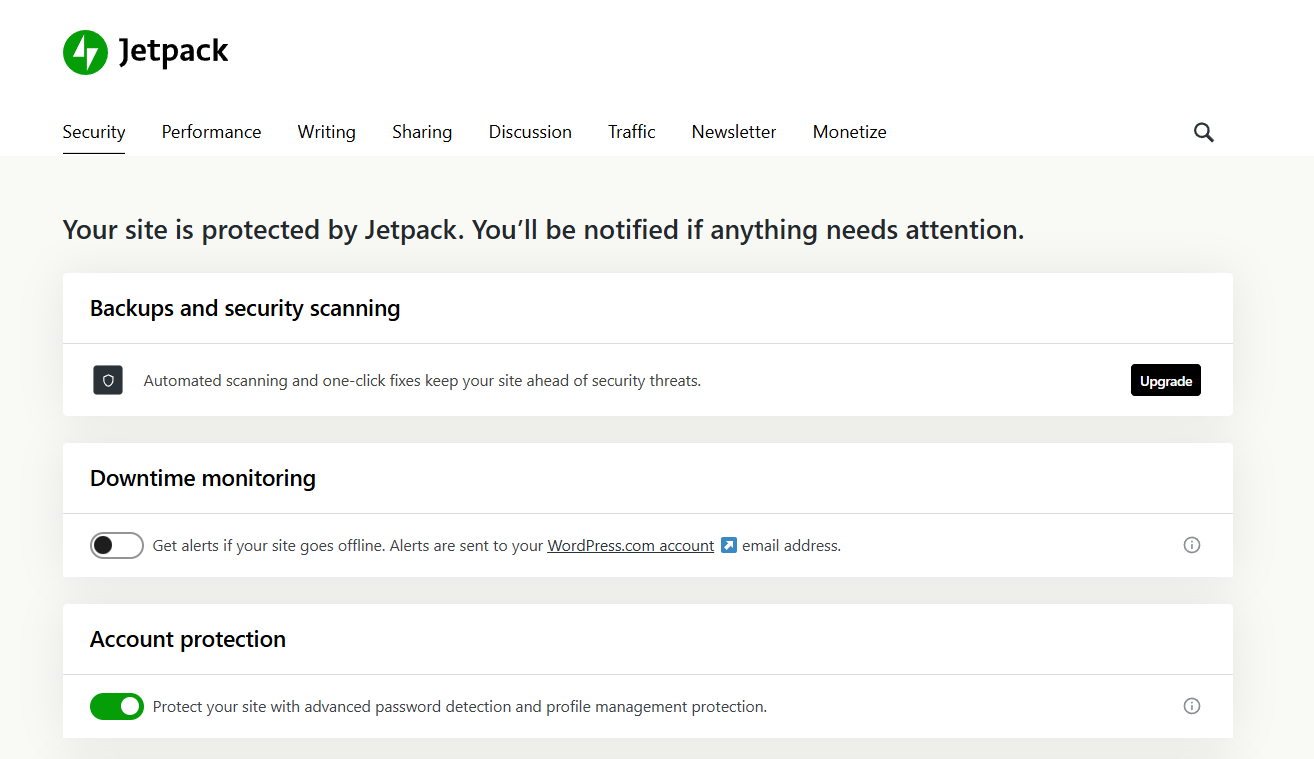
Task: Switch to the Traffic tab
Action: pyautogui.click(x=632, y=132)
